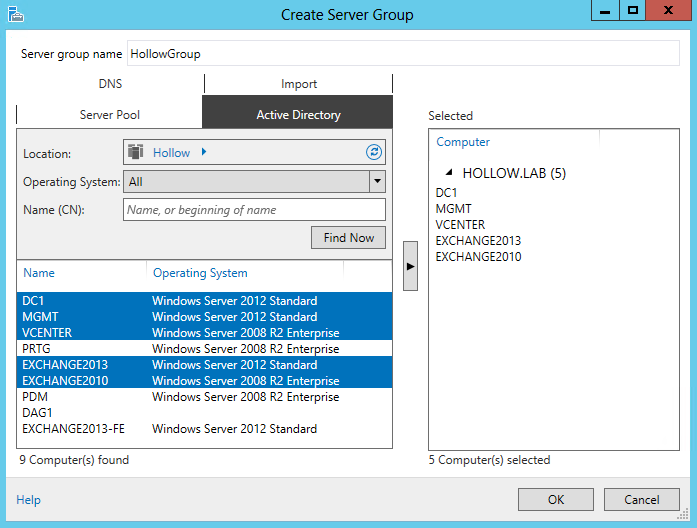
Task: Expand the Hollow location breadcrumb arrow
Action: coord(203,152)
